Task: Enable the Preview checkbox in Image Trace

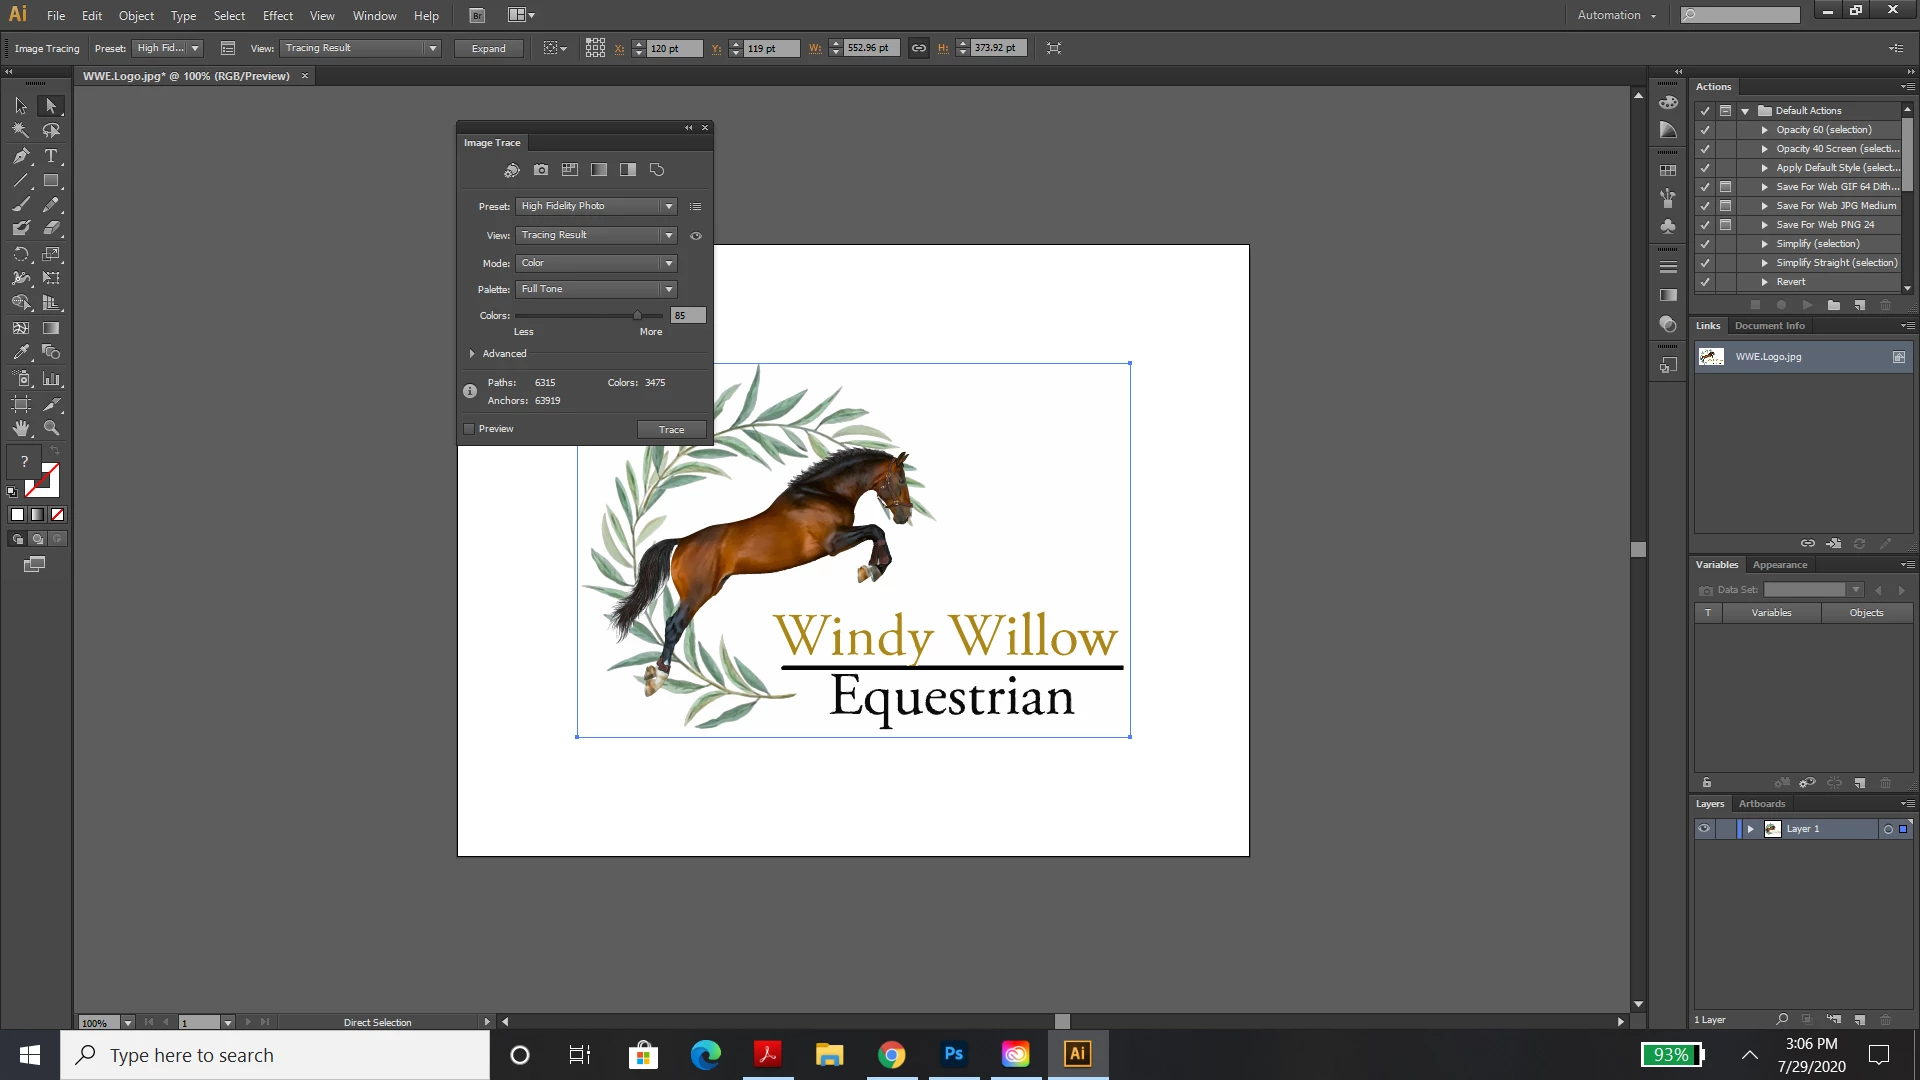Action: [469, 429]
